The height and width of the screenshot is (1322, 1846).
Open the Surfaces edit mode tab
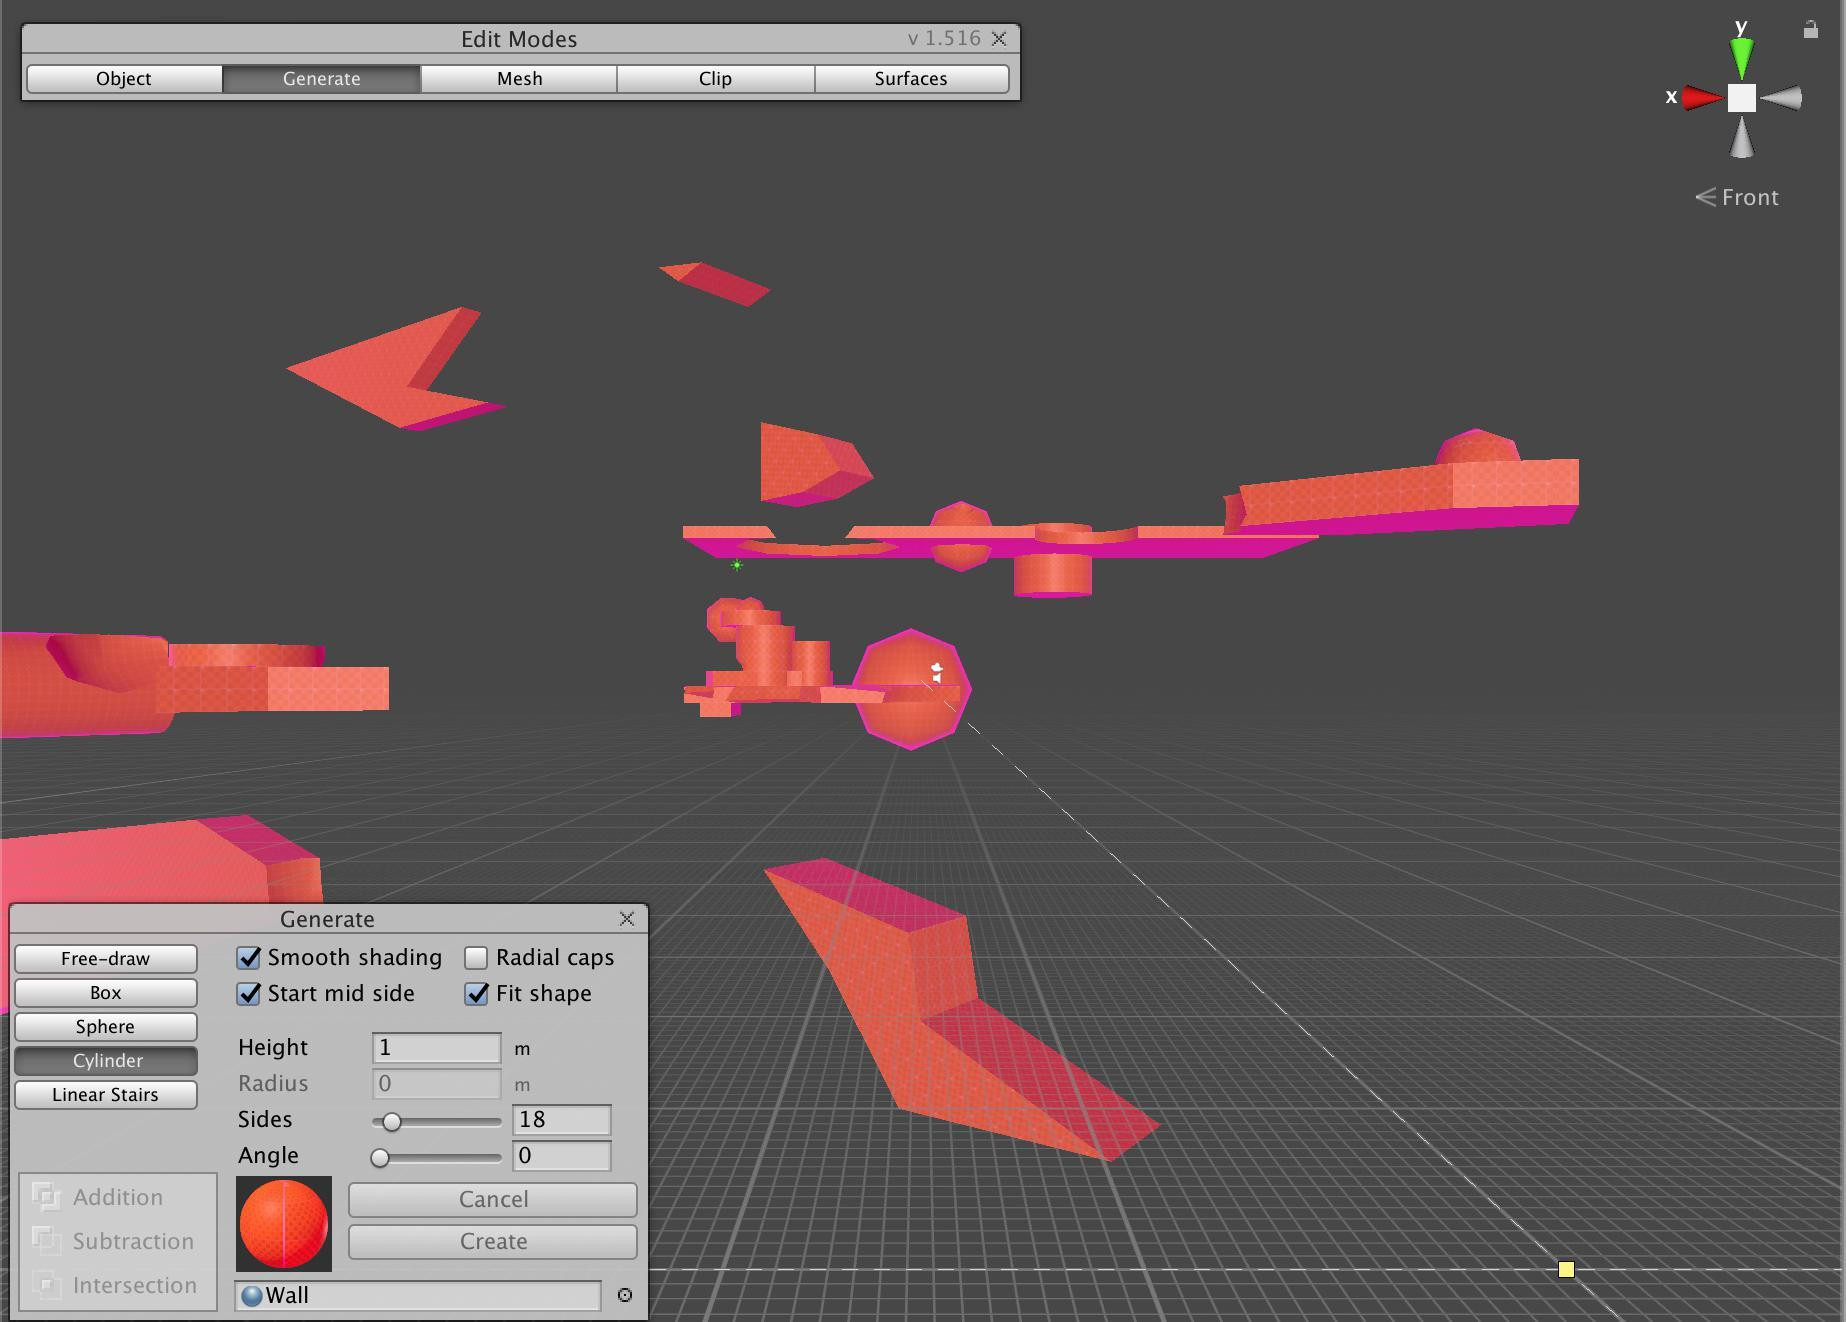click(910, 79)
